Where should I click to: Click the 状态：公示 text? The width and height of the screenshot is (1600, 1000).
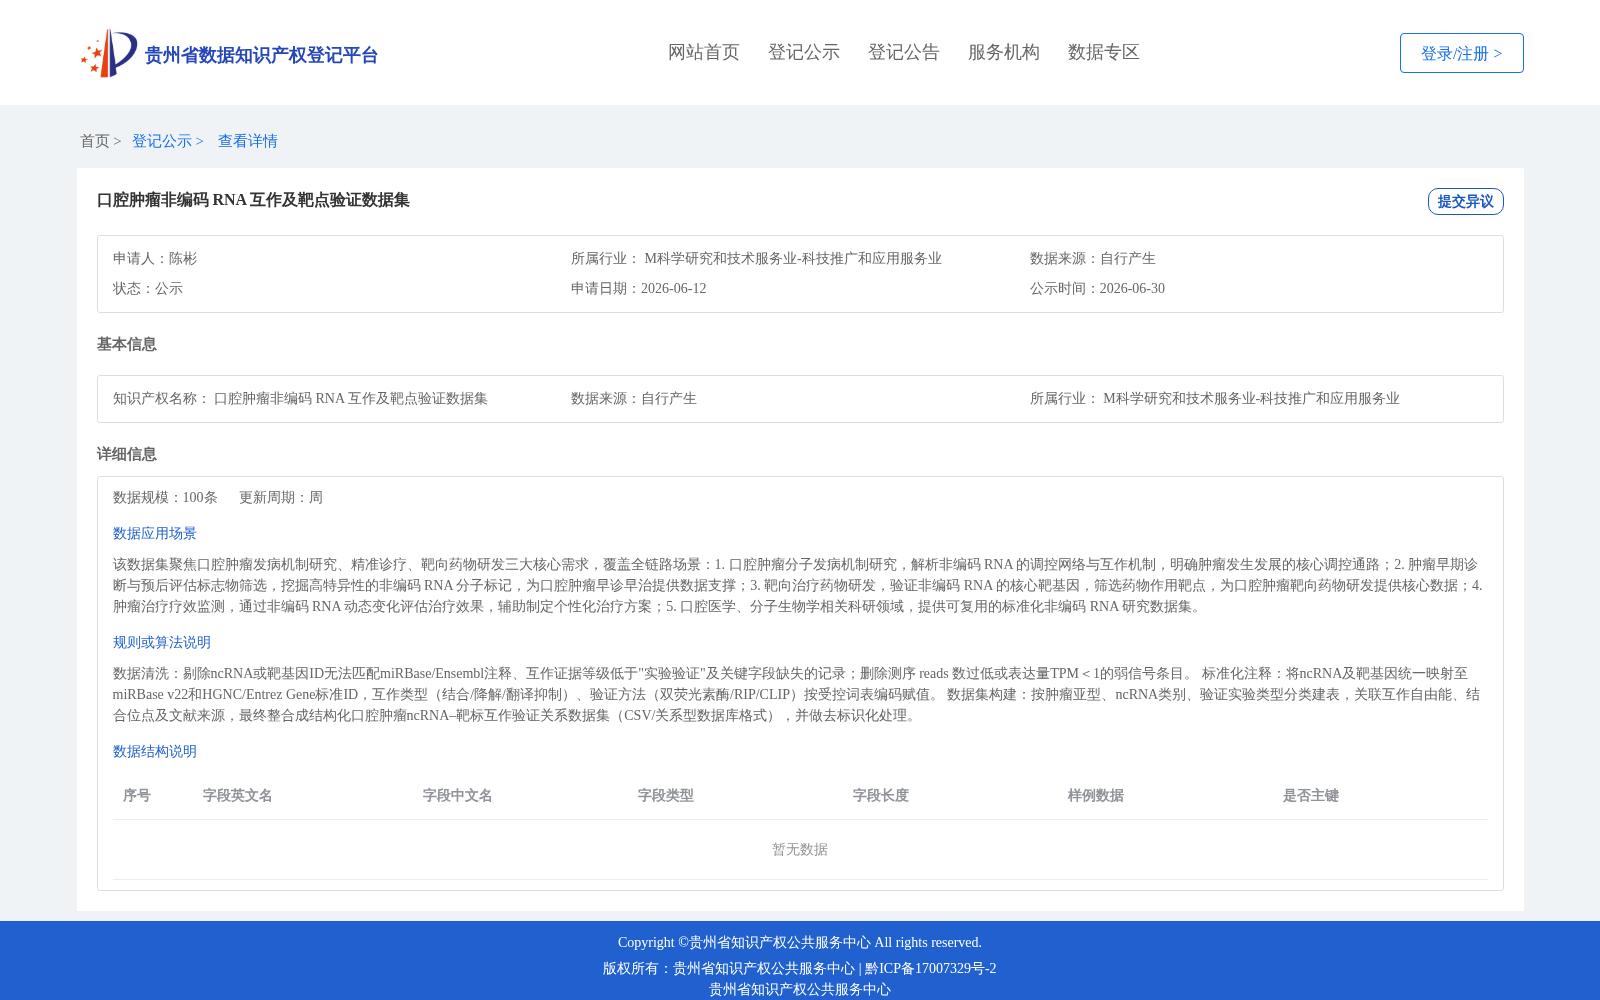pos(148,288)
